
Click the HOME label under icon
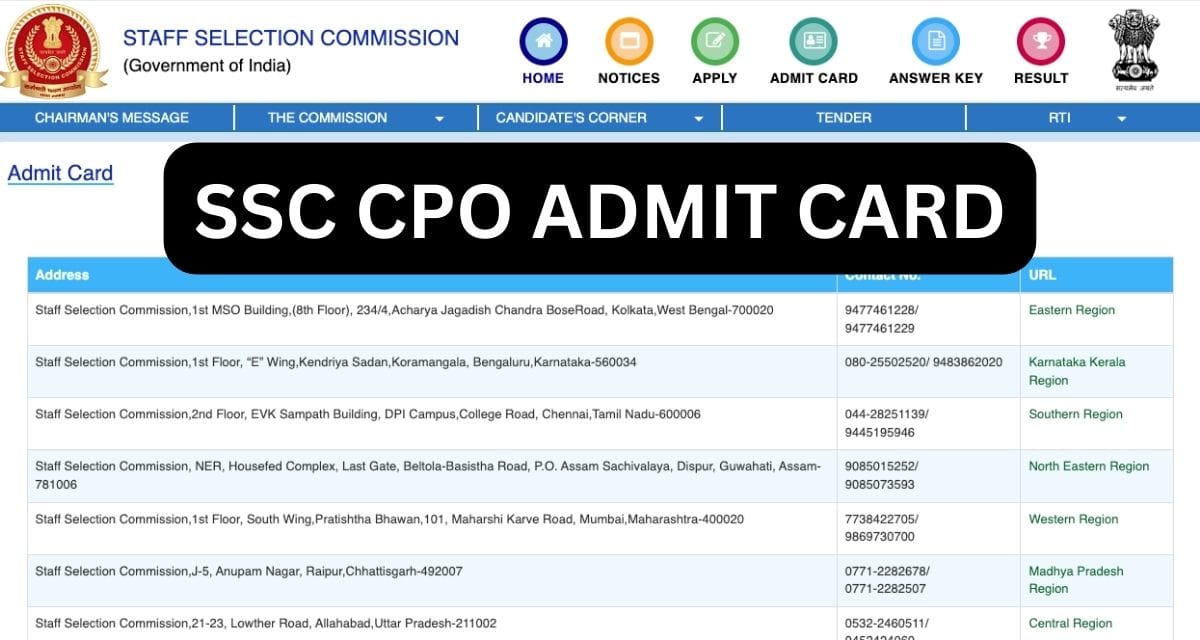[543, 78]
